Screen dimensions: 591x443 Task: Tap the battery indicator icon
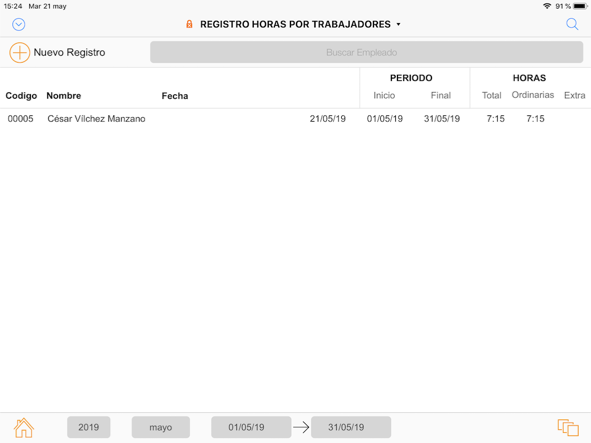(580, 6)
